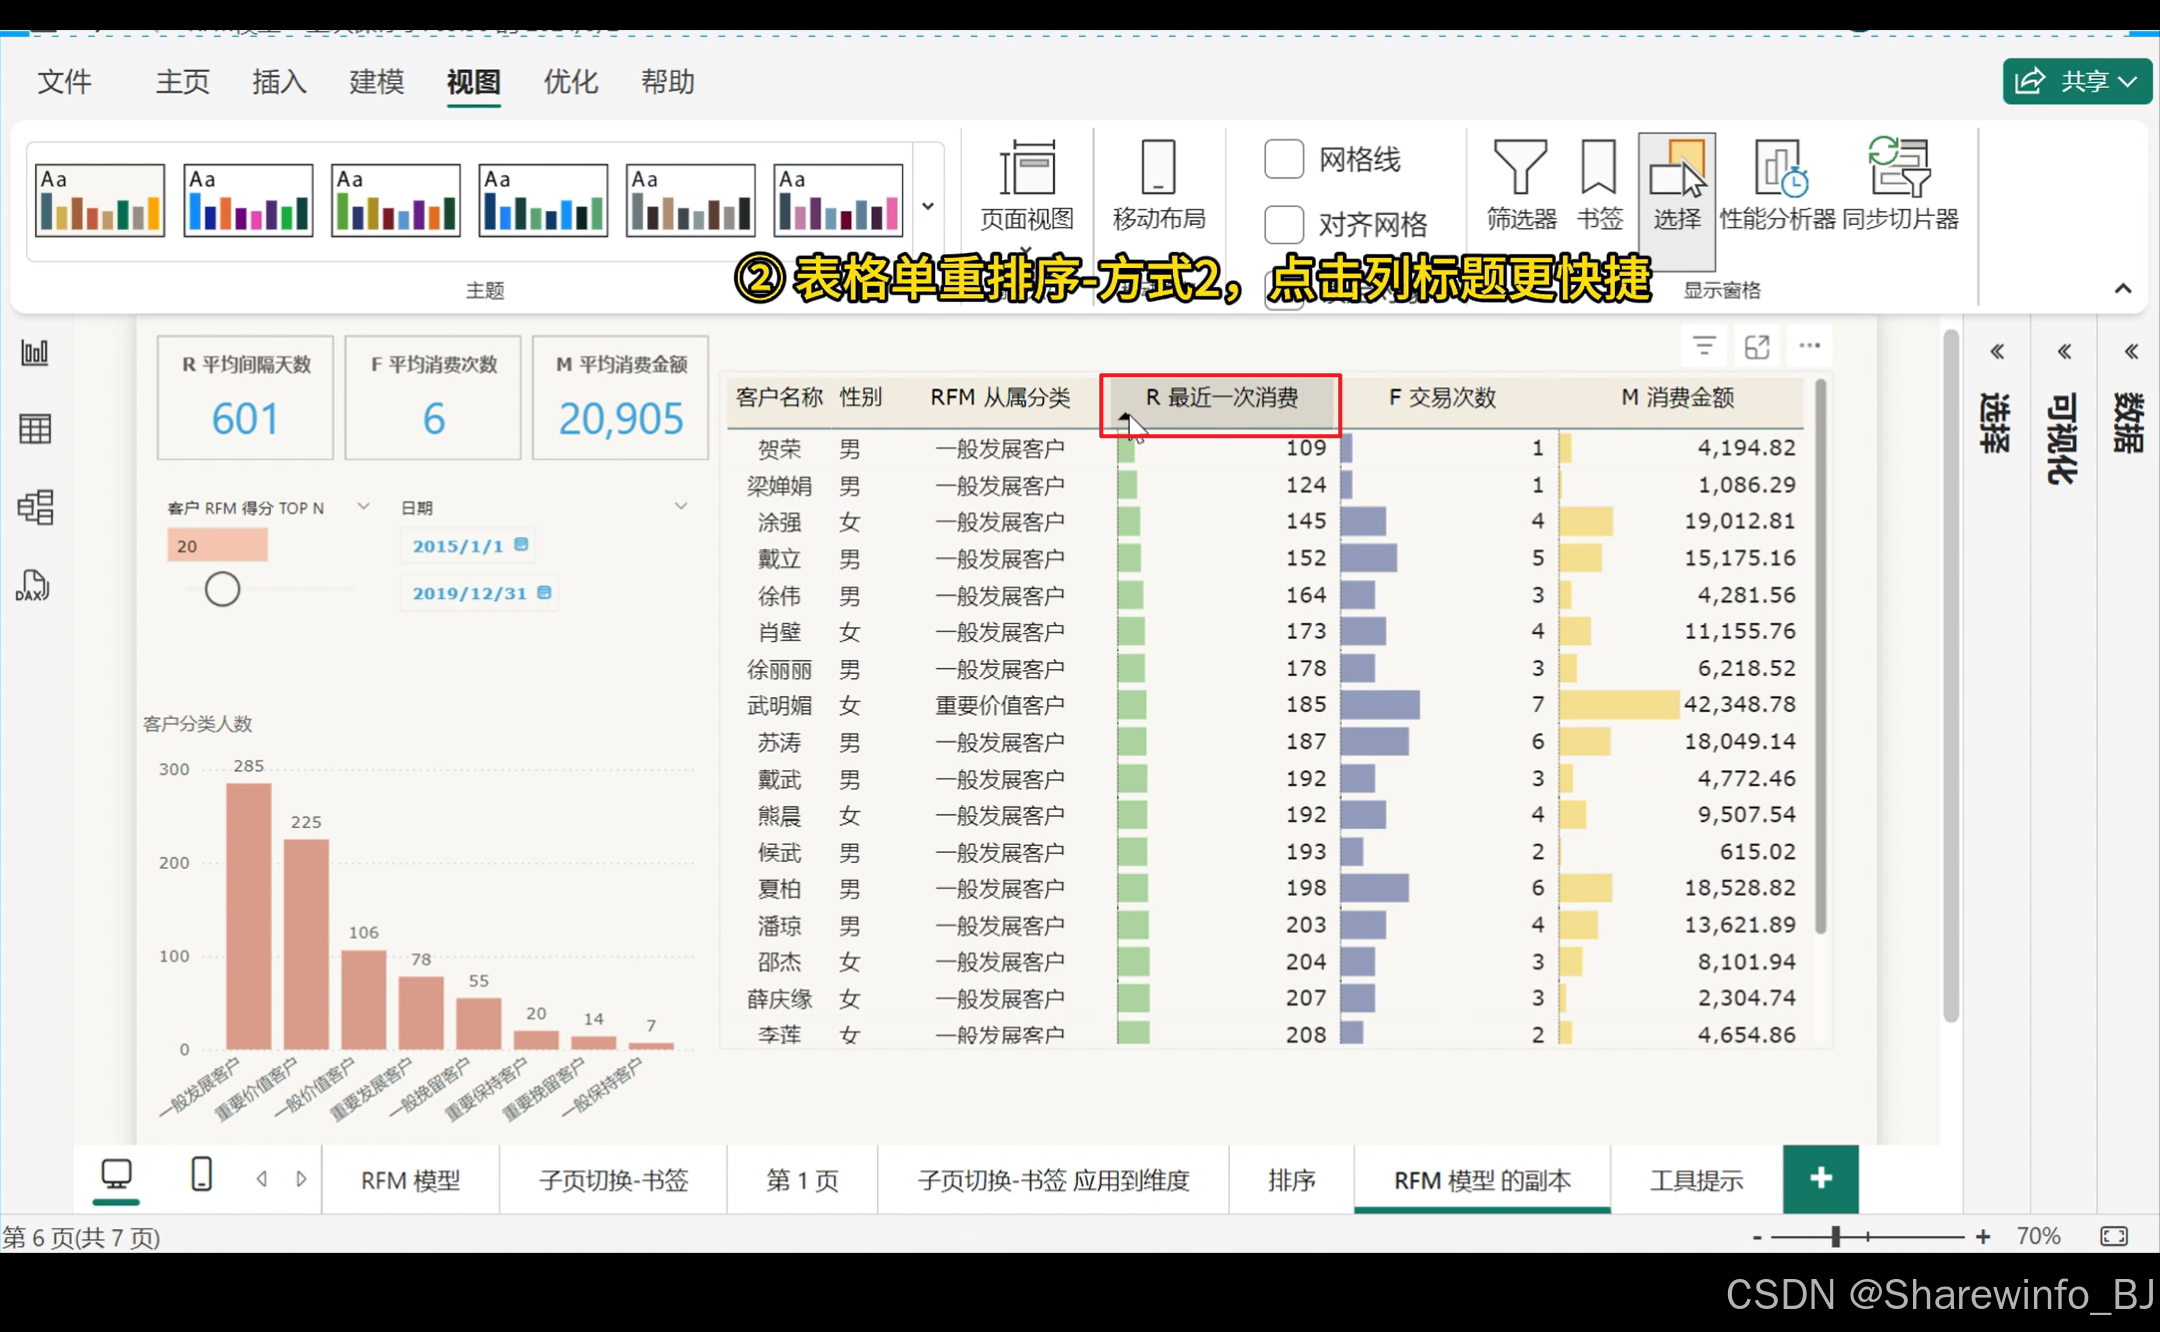Viewport: 2160px width, 1332px height.
Task: Expand the 日期 slicer dropdown chevron
Action: coord(681,506)
